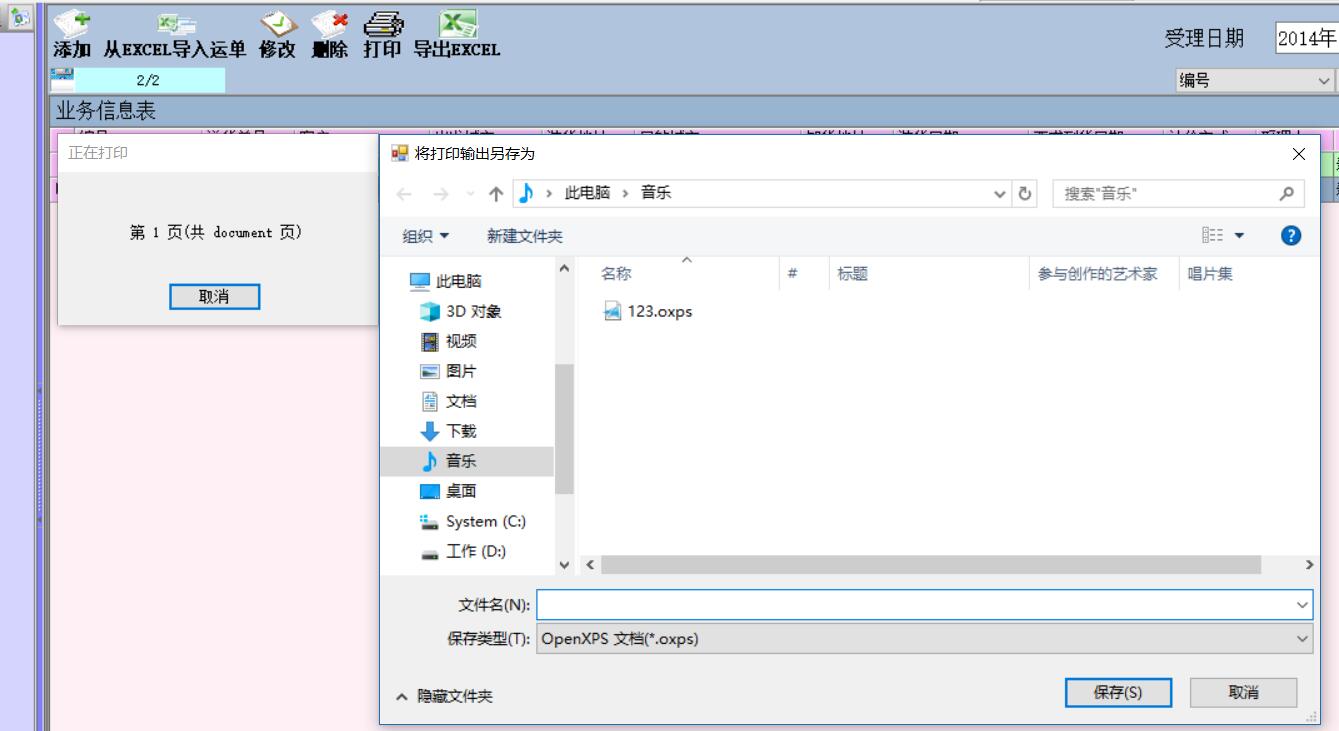Cancel printing in the 正在打印 dialog
This screenshot has height=731, width=1339.
point(214,297)
